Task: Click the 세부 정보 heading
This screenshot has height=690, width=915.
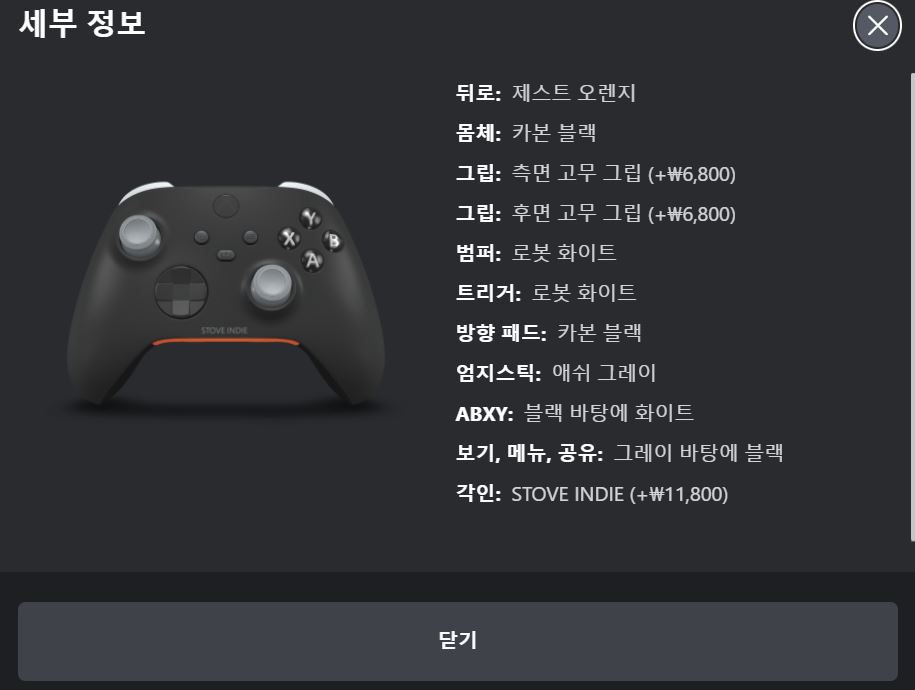Action: [x=82, y=23]
